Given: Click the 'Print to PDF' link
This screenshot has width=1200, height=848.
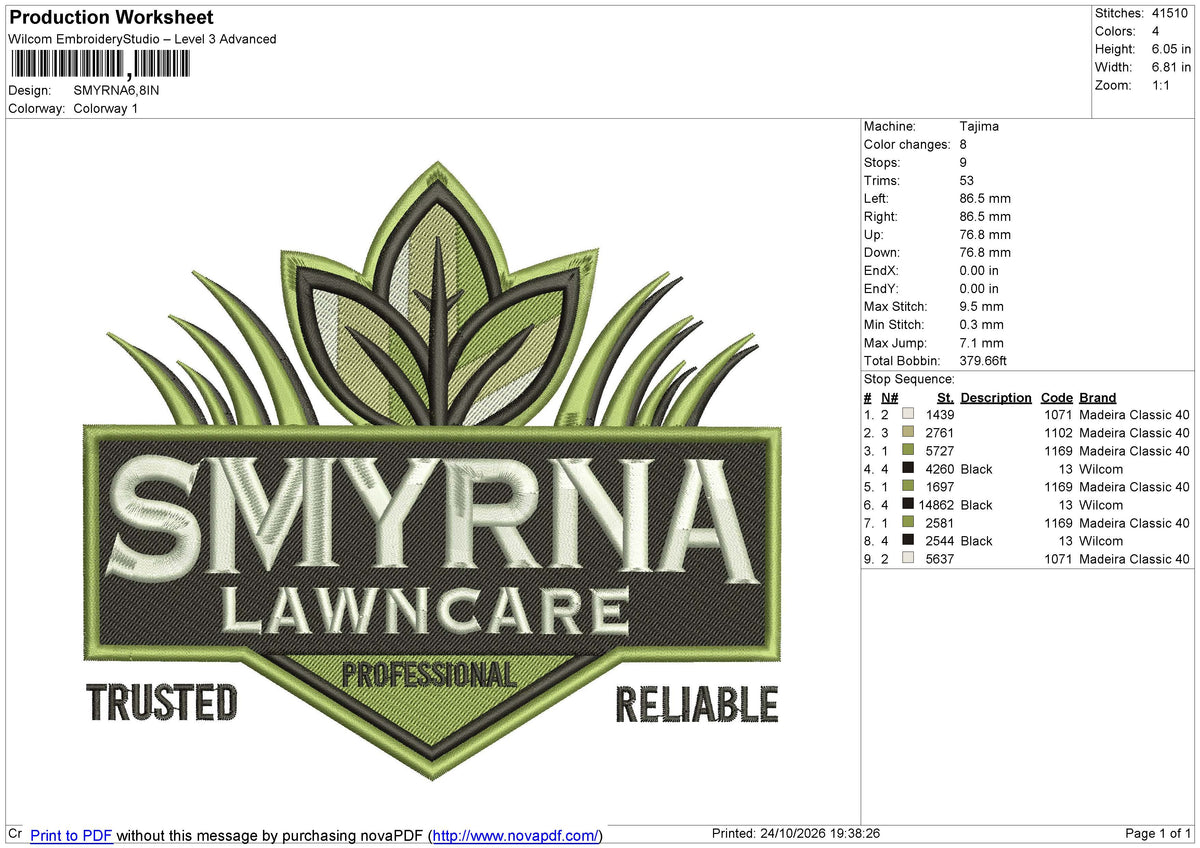Looking at the screenshot, I should coord(71,835).
